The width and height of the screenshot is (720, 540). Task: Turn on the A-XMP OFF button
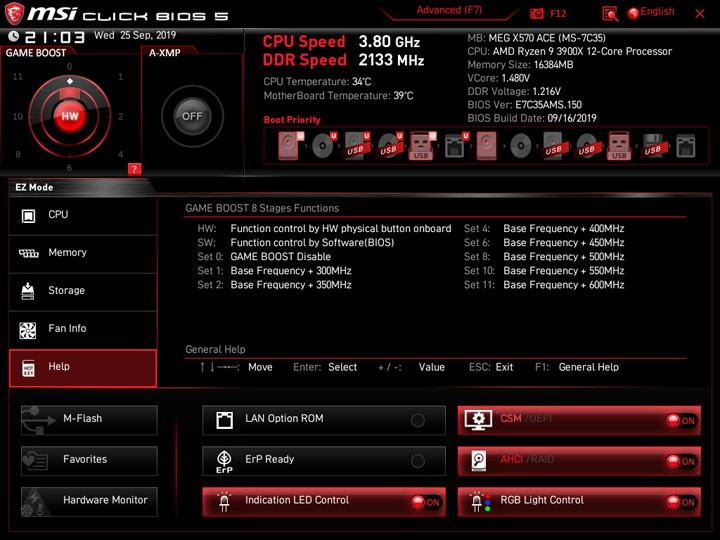tap(192, 116)
